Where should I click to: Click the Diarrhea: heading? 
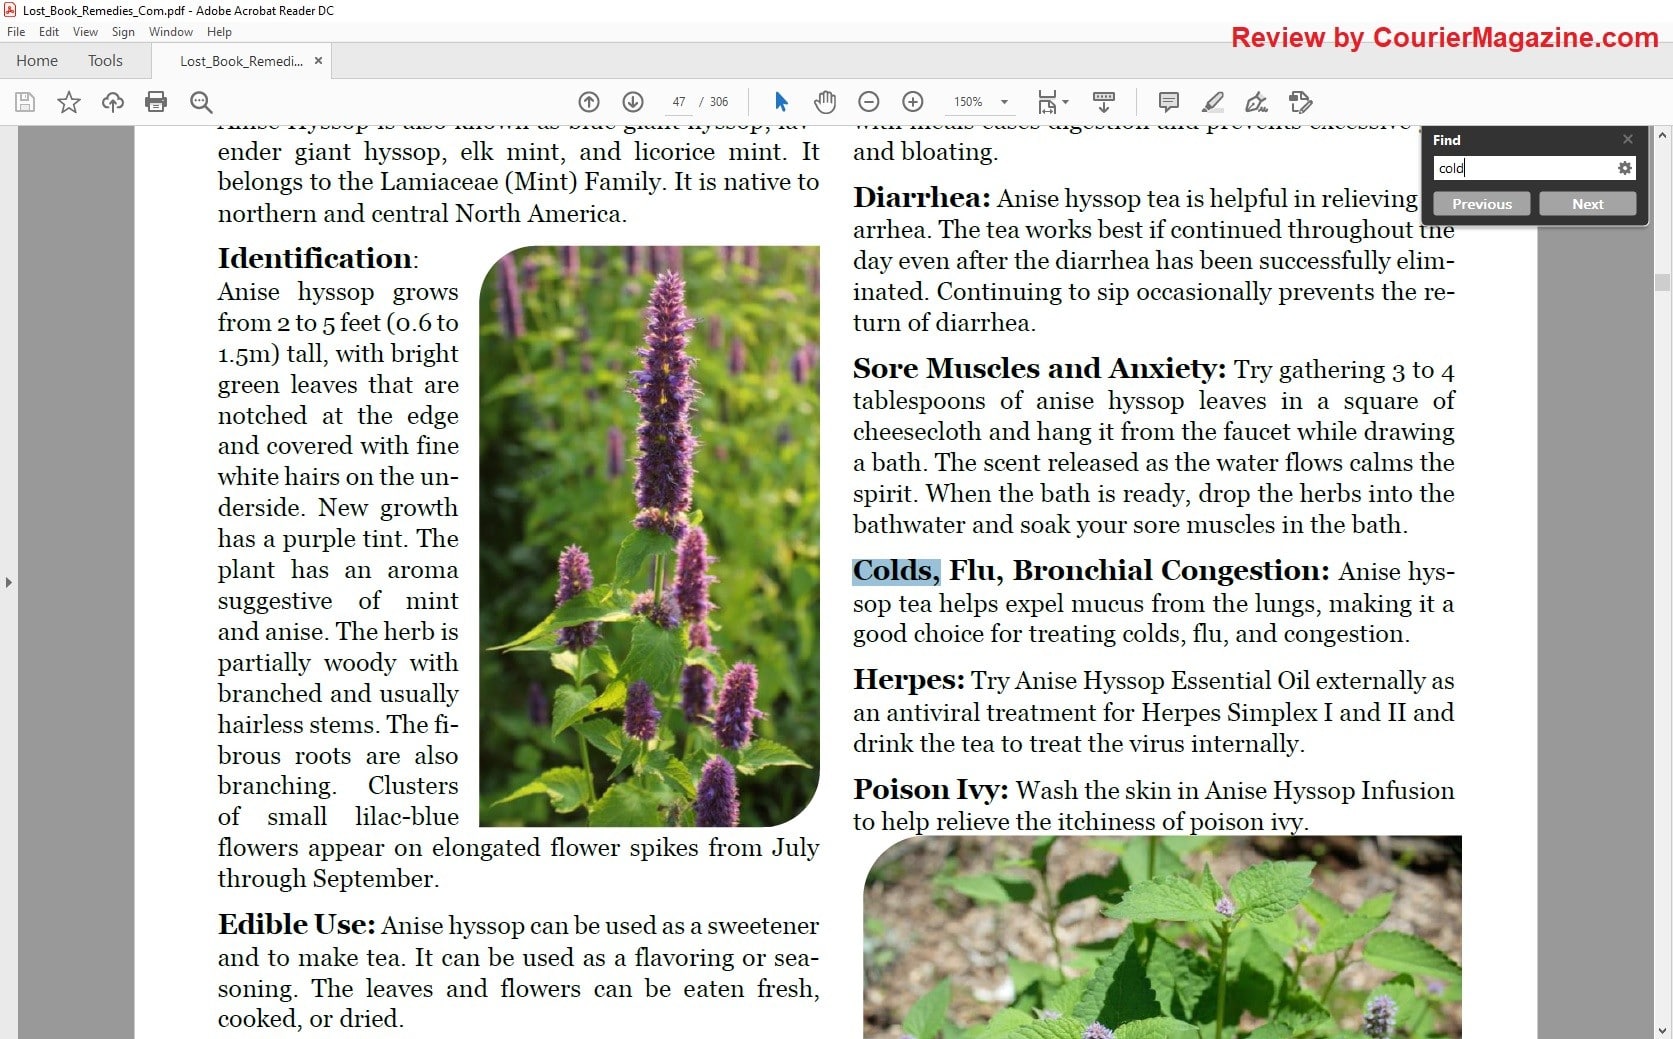point(921,198)
